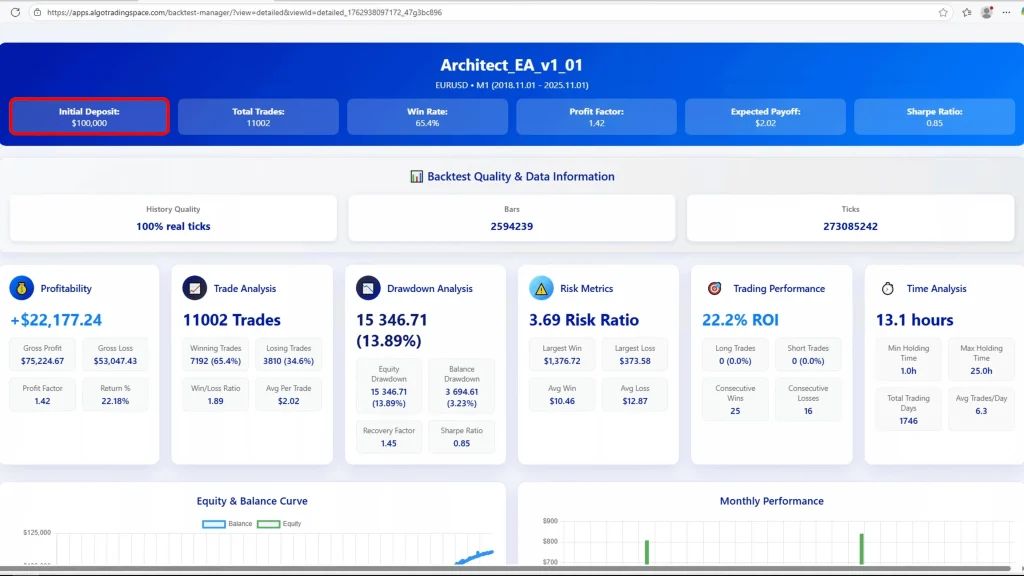Reload the page with the refresh icon
The height and width of the screenshot is (576, 1024).
coord(15,12)
